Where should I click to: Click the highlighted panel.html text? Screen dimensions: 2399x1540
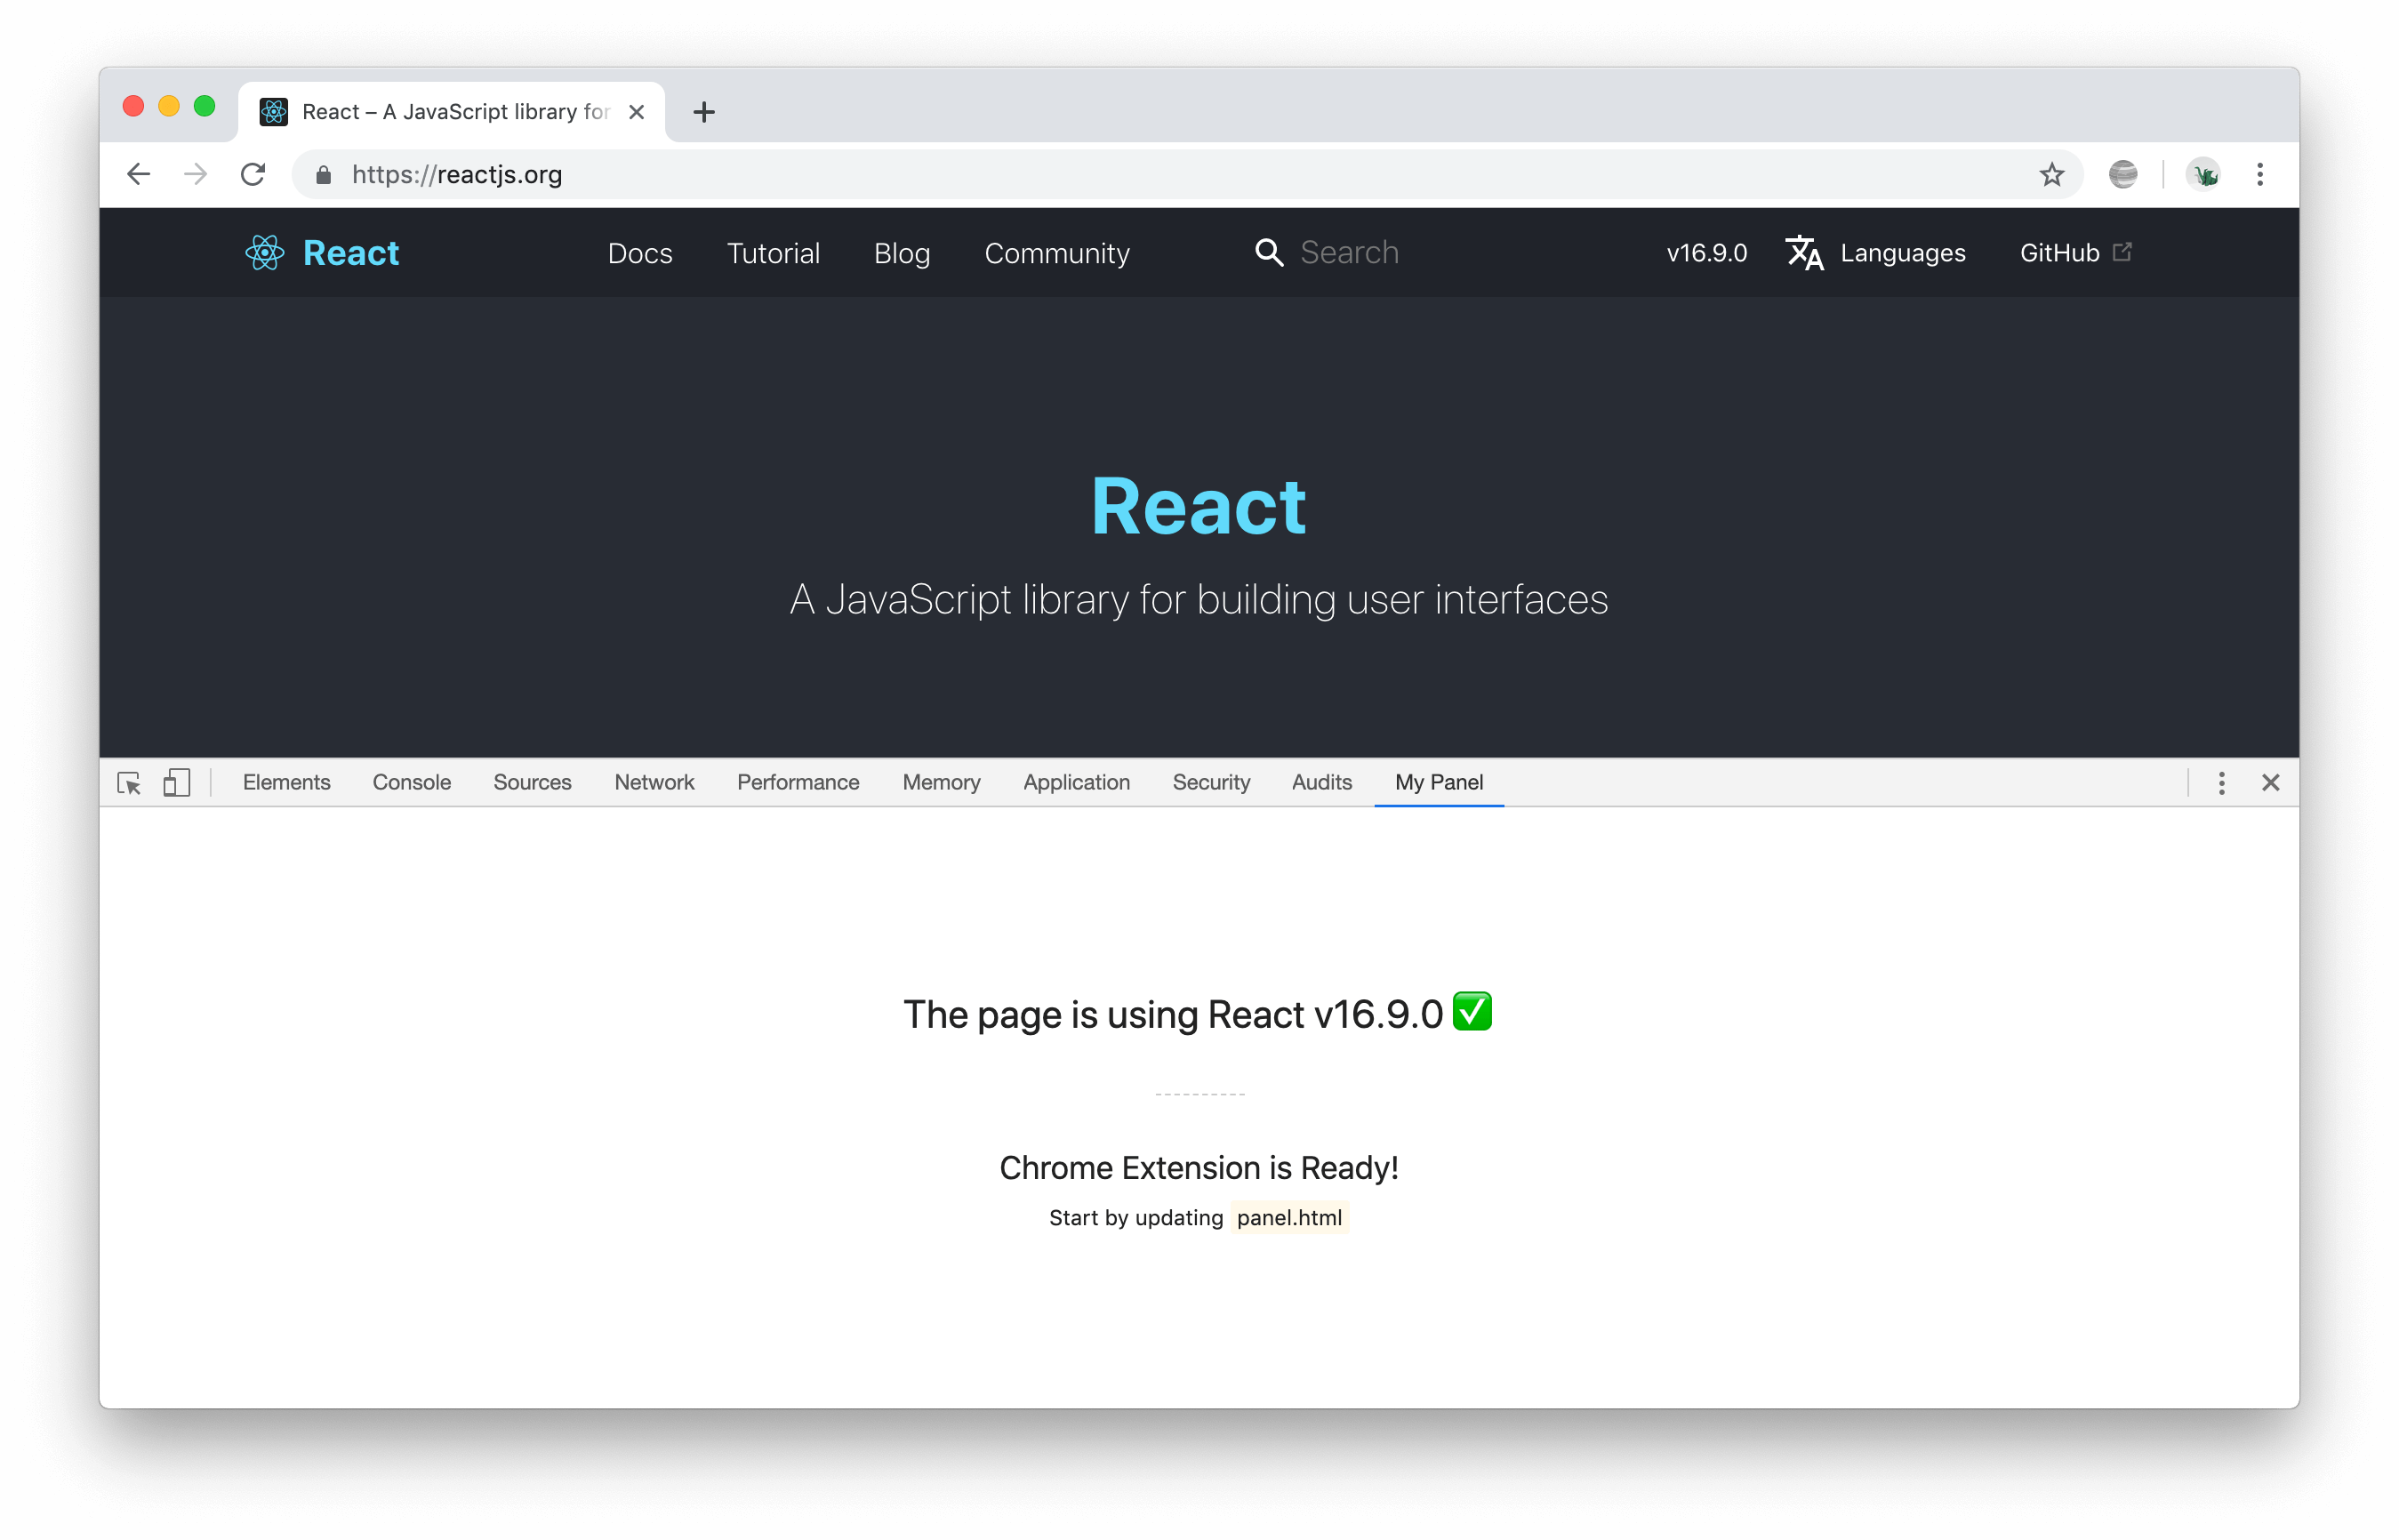(x=1289, y=1217)
